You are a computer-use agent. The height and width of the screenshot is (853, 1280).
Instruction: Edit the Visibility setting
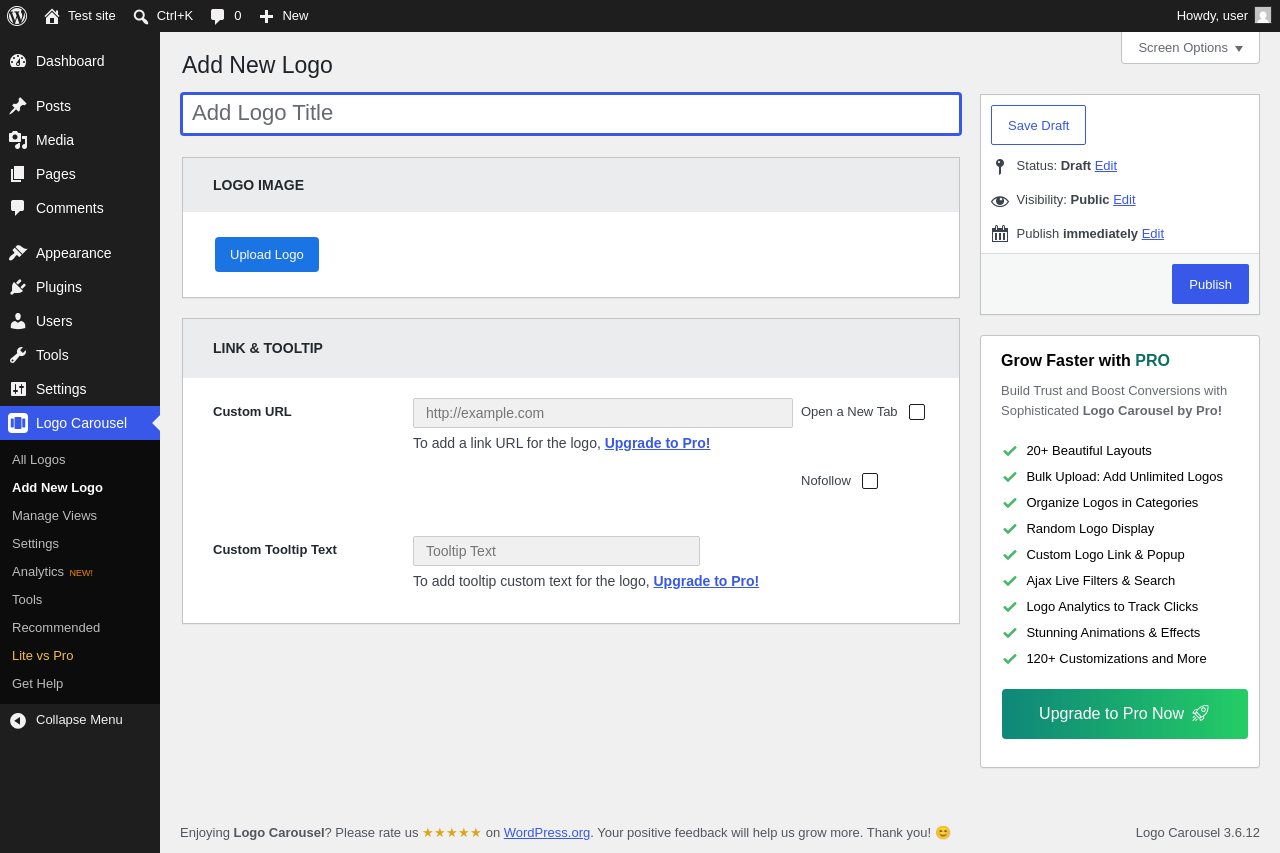pos(1124,199)
